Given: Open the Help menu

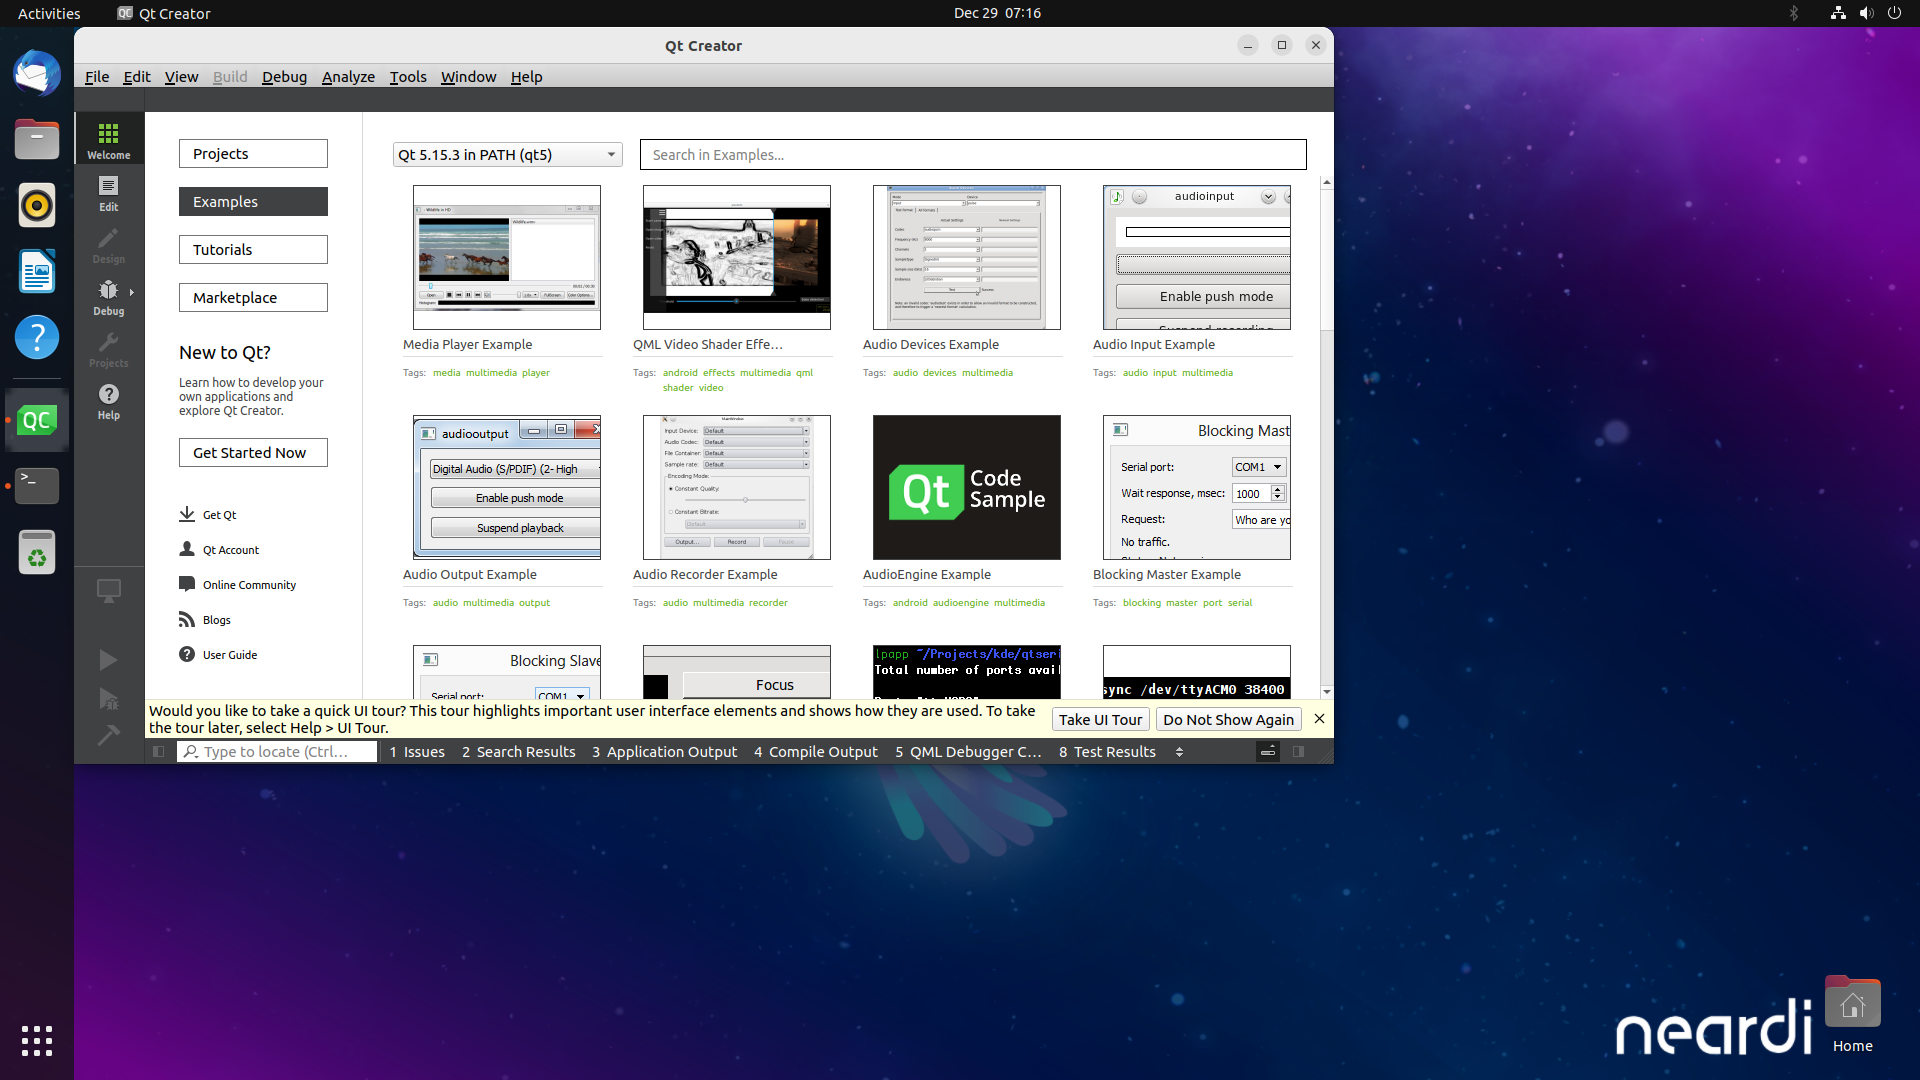Looking at the screenshot, I should tap(526, 76).
